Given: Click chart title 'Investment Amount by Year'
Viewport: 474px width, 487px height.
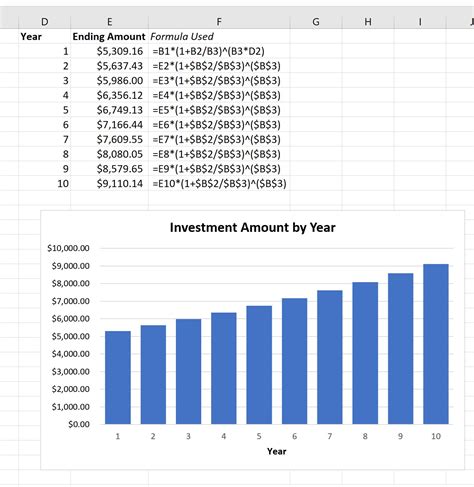Looking at the screenshot, I should pos(253,227).
